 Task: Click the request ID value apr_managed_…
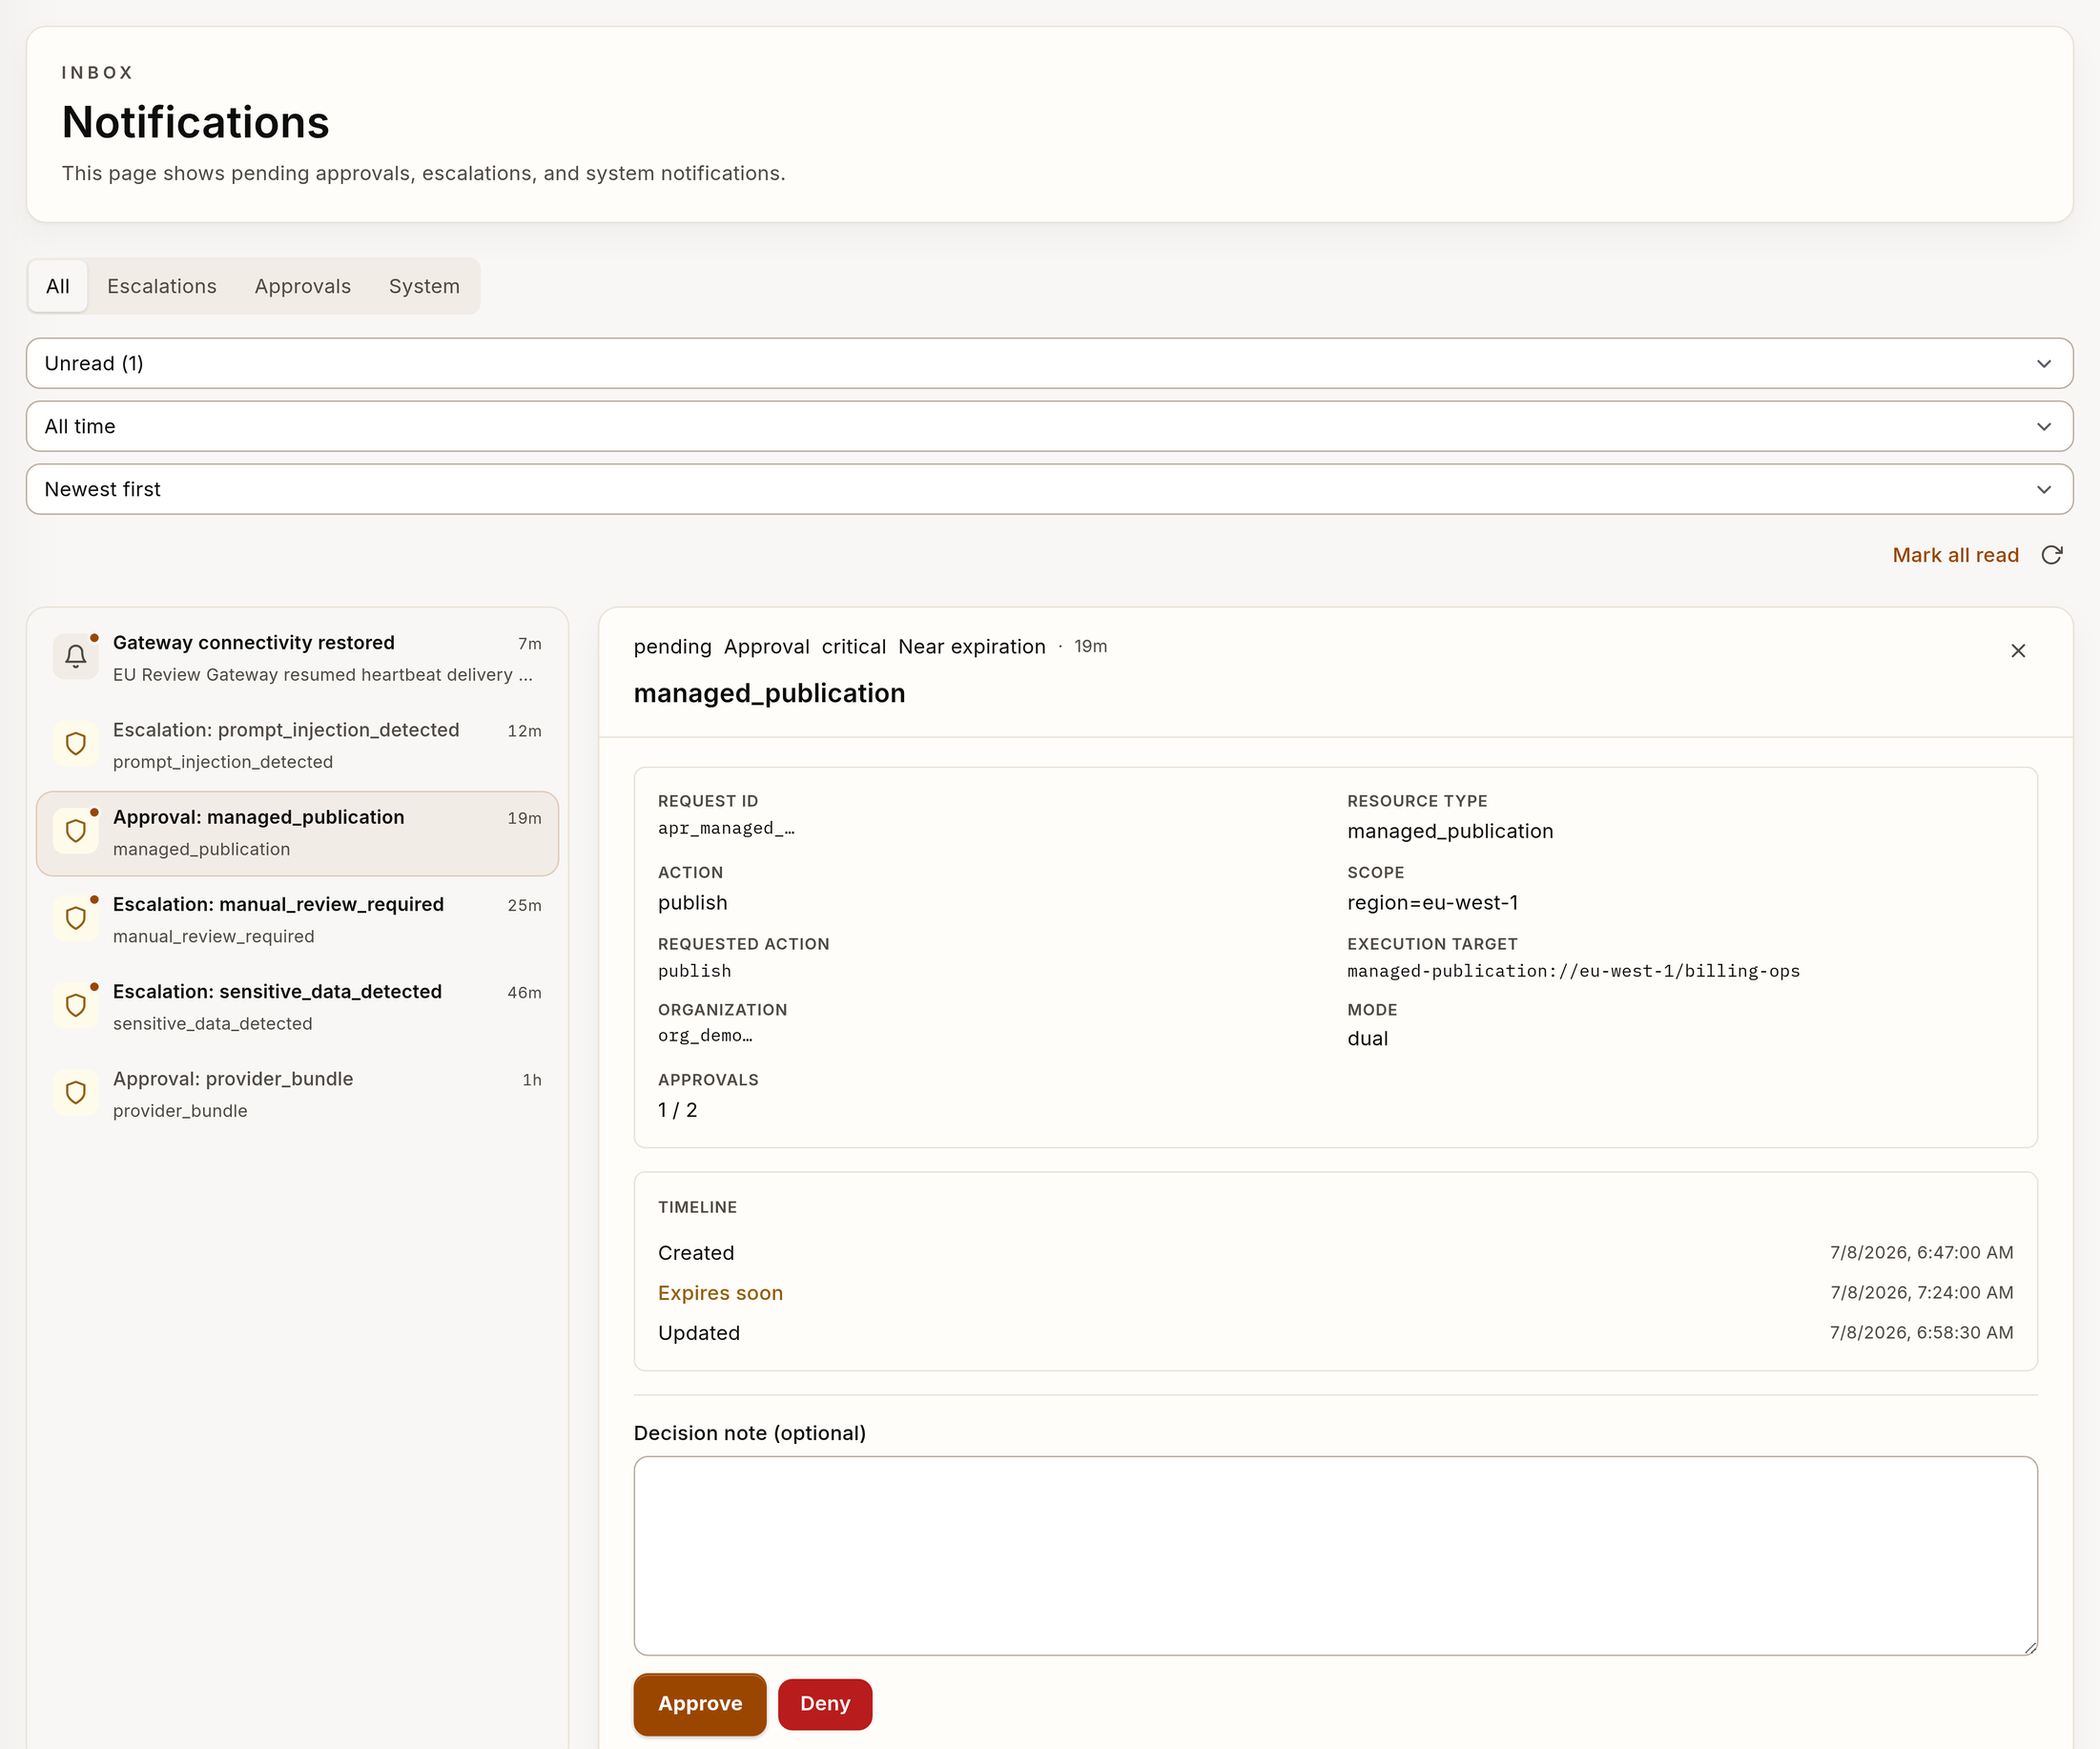(726, 828)
